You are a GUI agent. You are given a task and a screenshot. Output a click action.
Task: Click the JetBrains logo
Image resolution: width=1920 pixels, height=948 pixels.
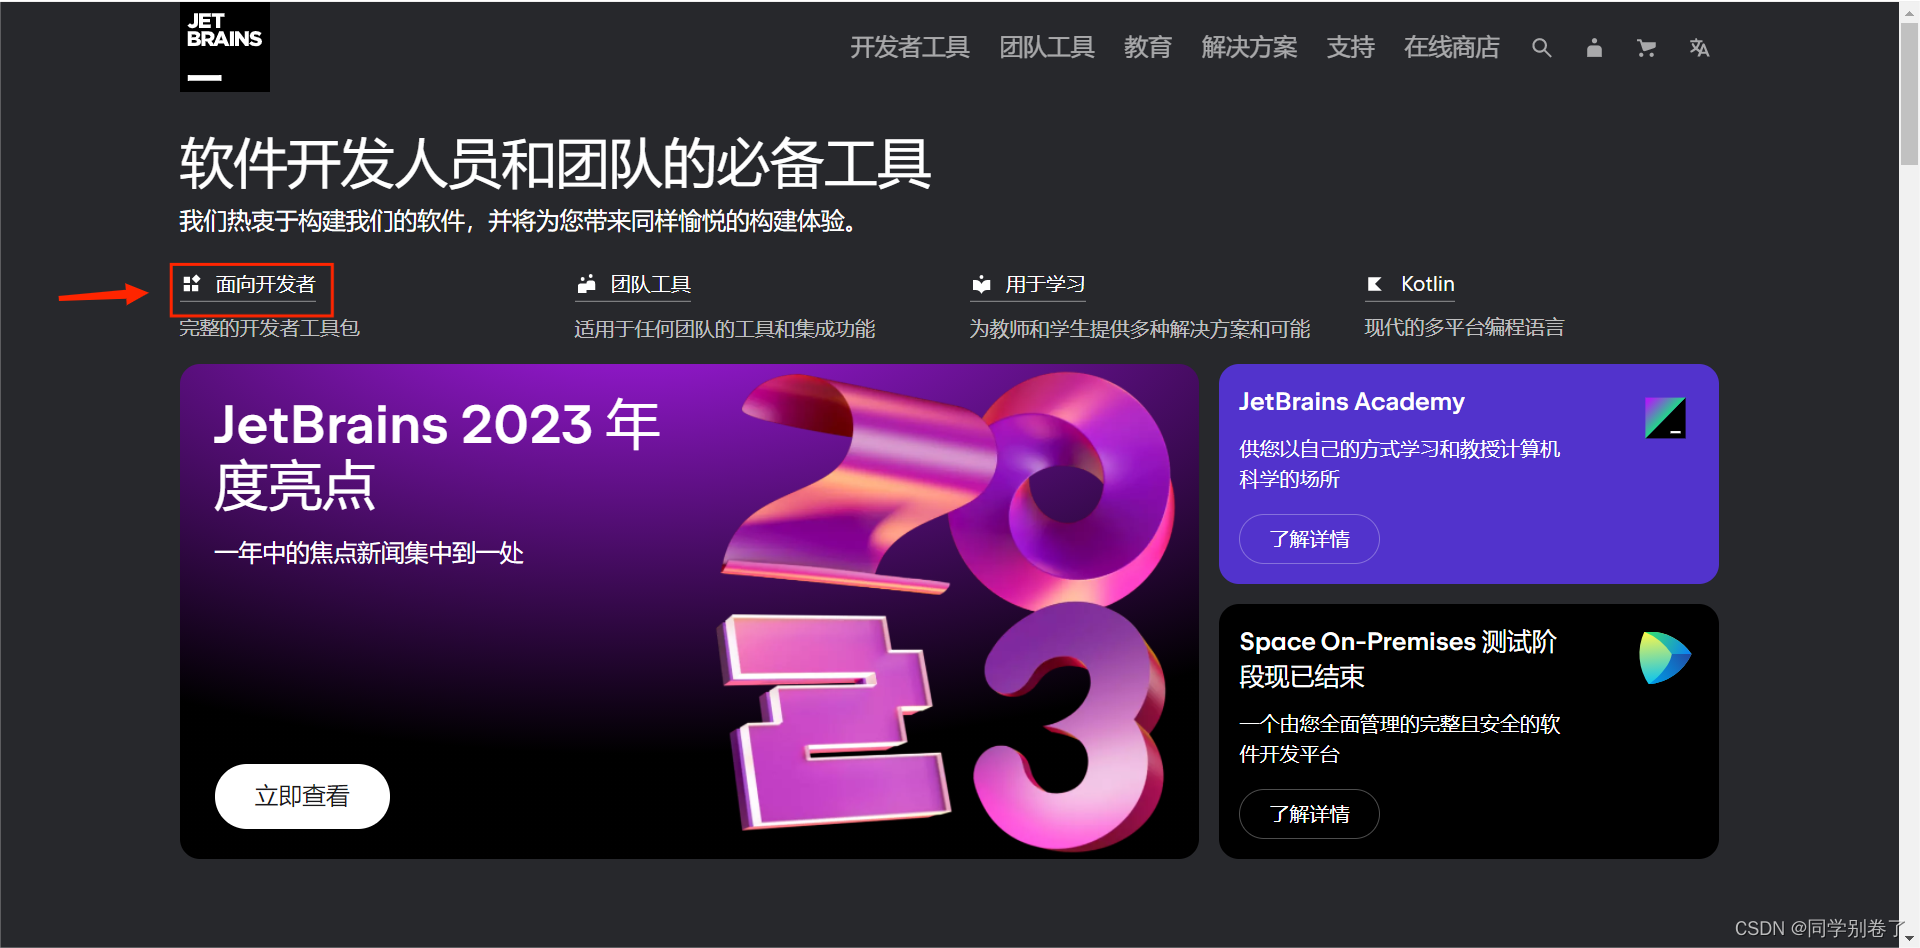[x=225, y=47]
